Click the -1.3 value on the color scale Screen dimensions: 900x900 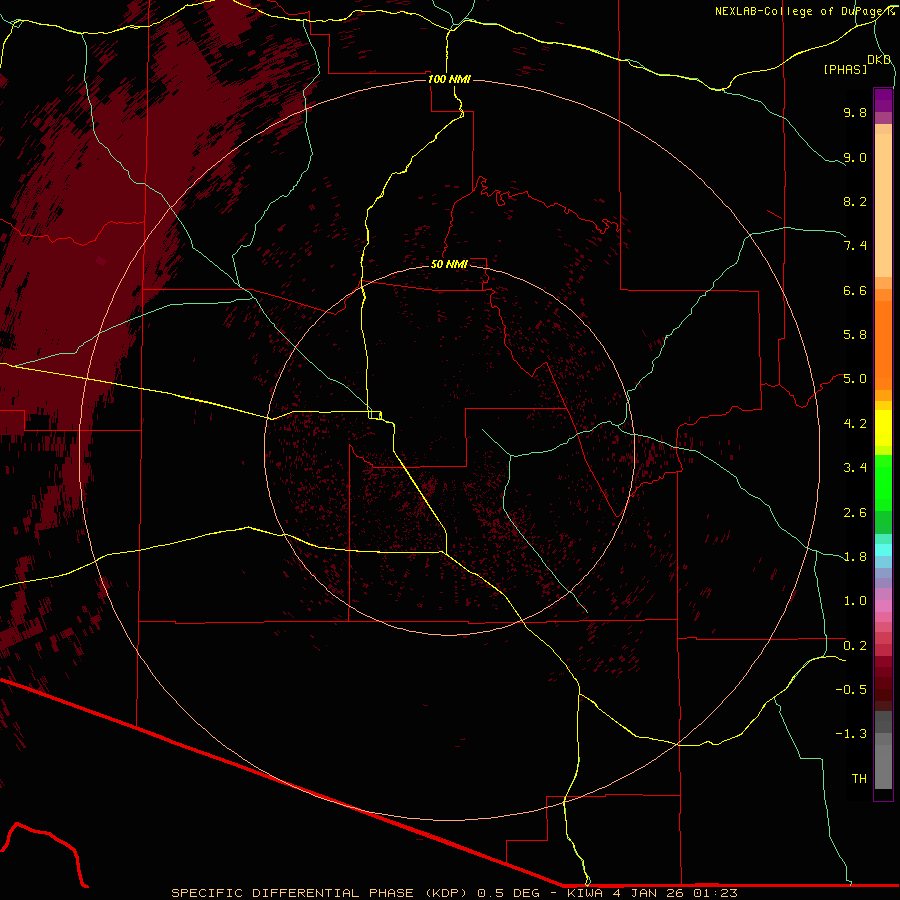point(851,734)
